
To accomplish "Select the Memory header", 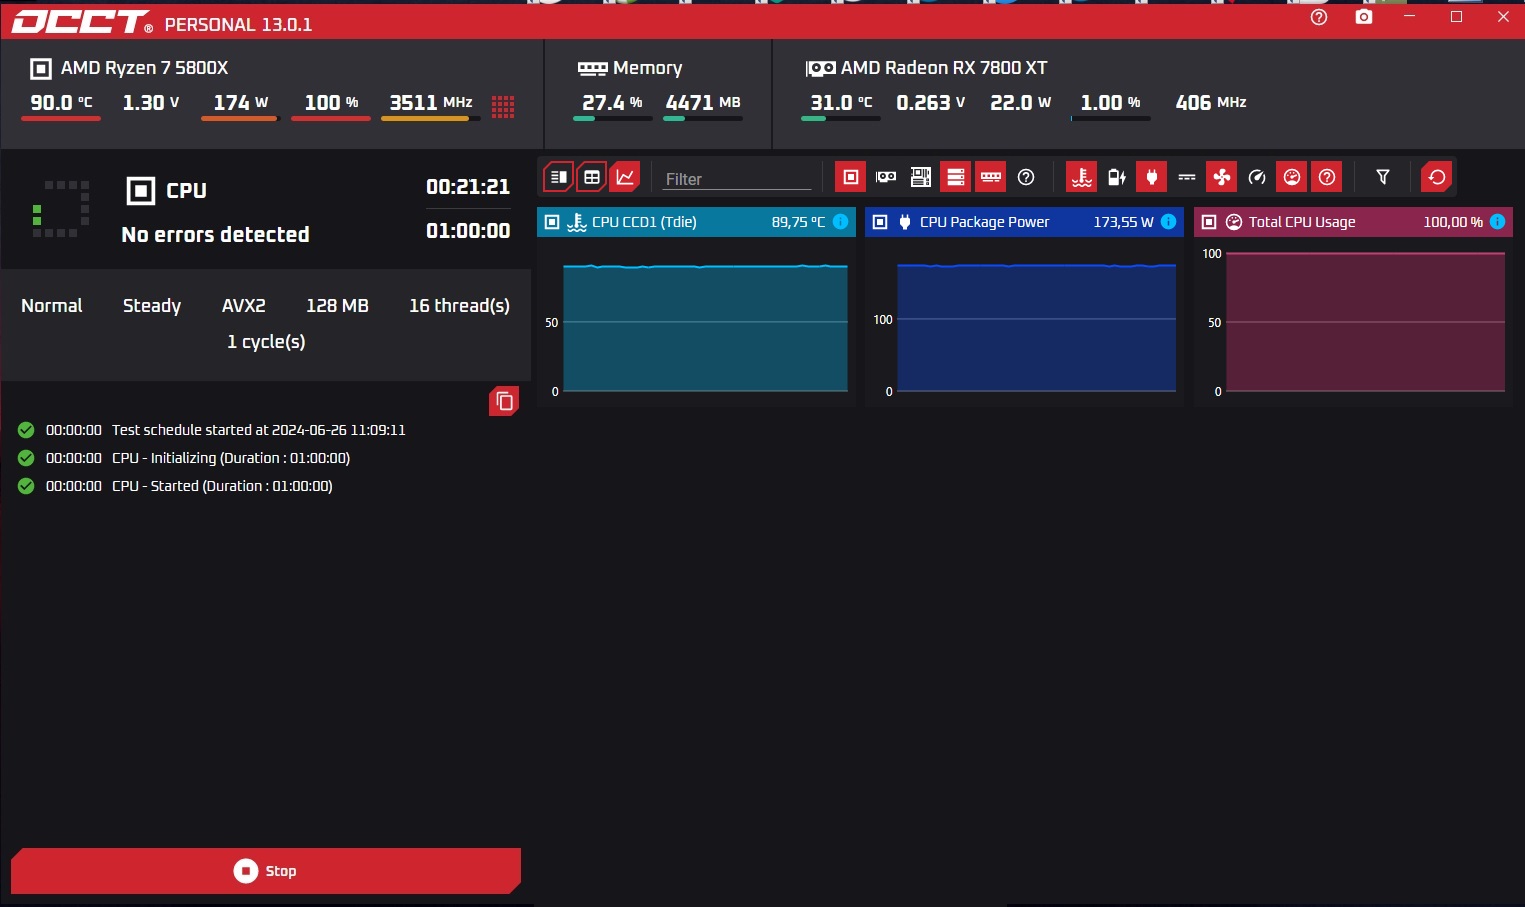I will tap(630, 68).
